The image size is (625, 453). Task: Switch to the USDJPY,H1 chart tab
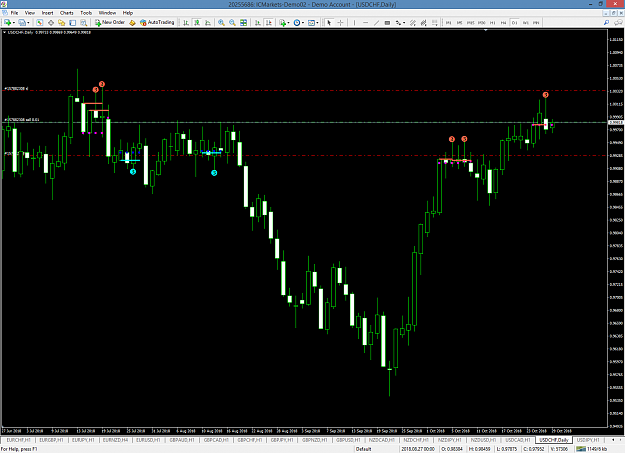point(588,440)
